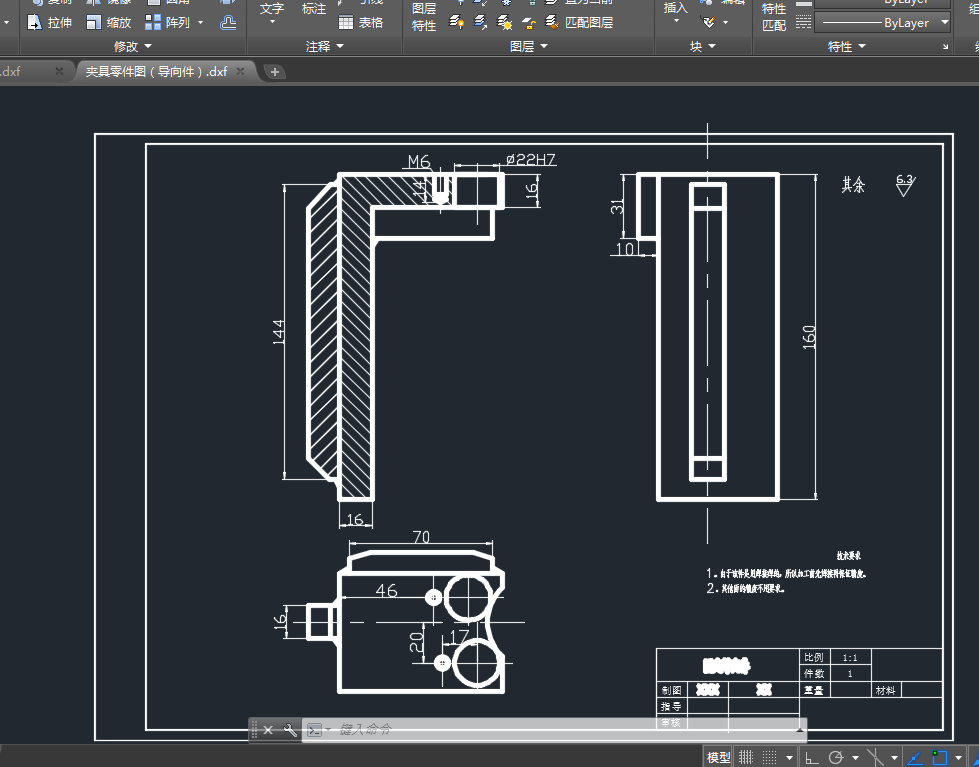The width and height of the screenshot is (979, 767).
Task: Open Properties panel dialog launcher arrow
Action: pyautogui.click(x=945, y=47)
